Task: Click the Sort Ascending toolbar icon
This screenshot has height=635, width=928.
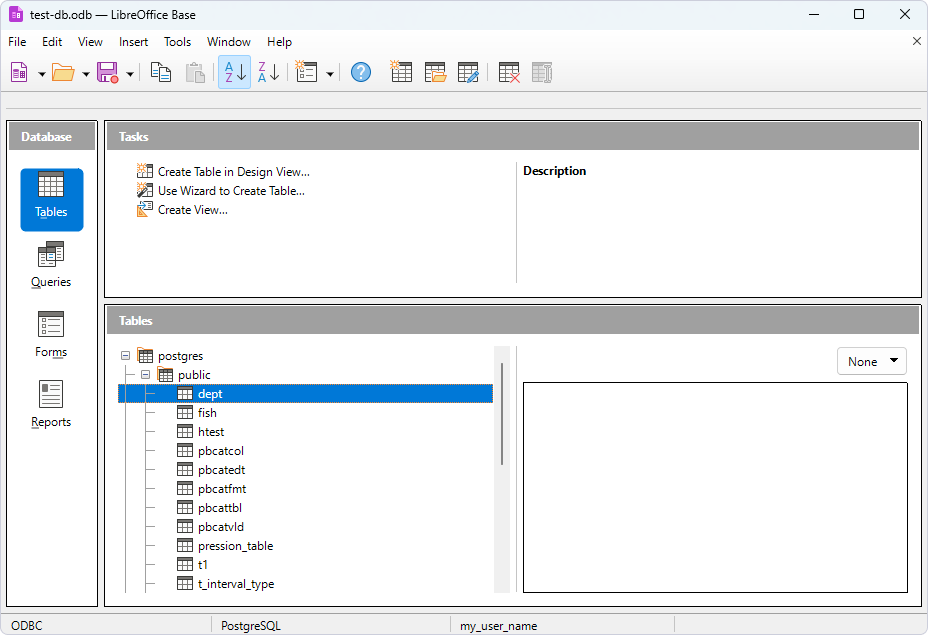Action: (234, 72)
